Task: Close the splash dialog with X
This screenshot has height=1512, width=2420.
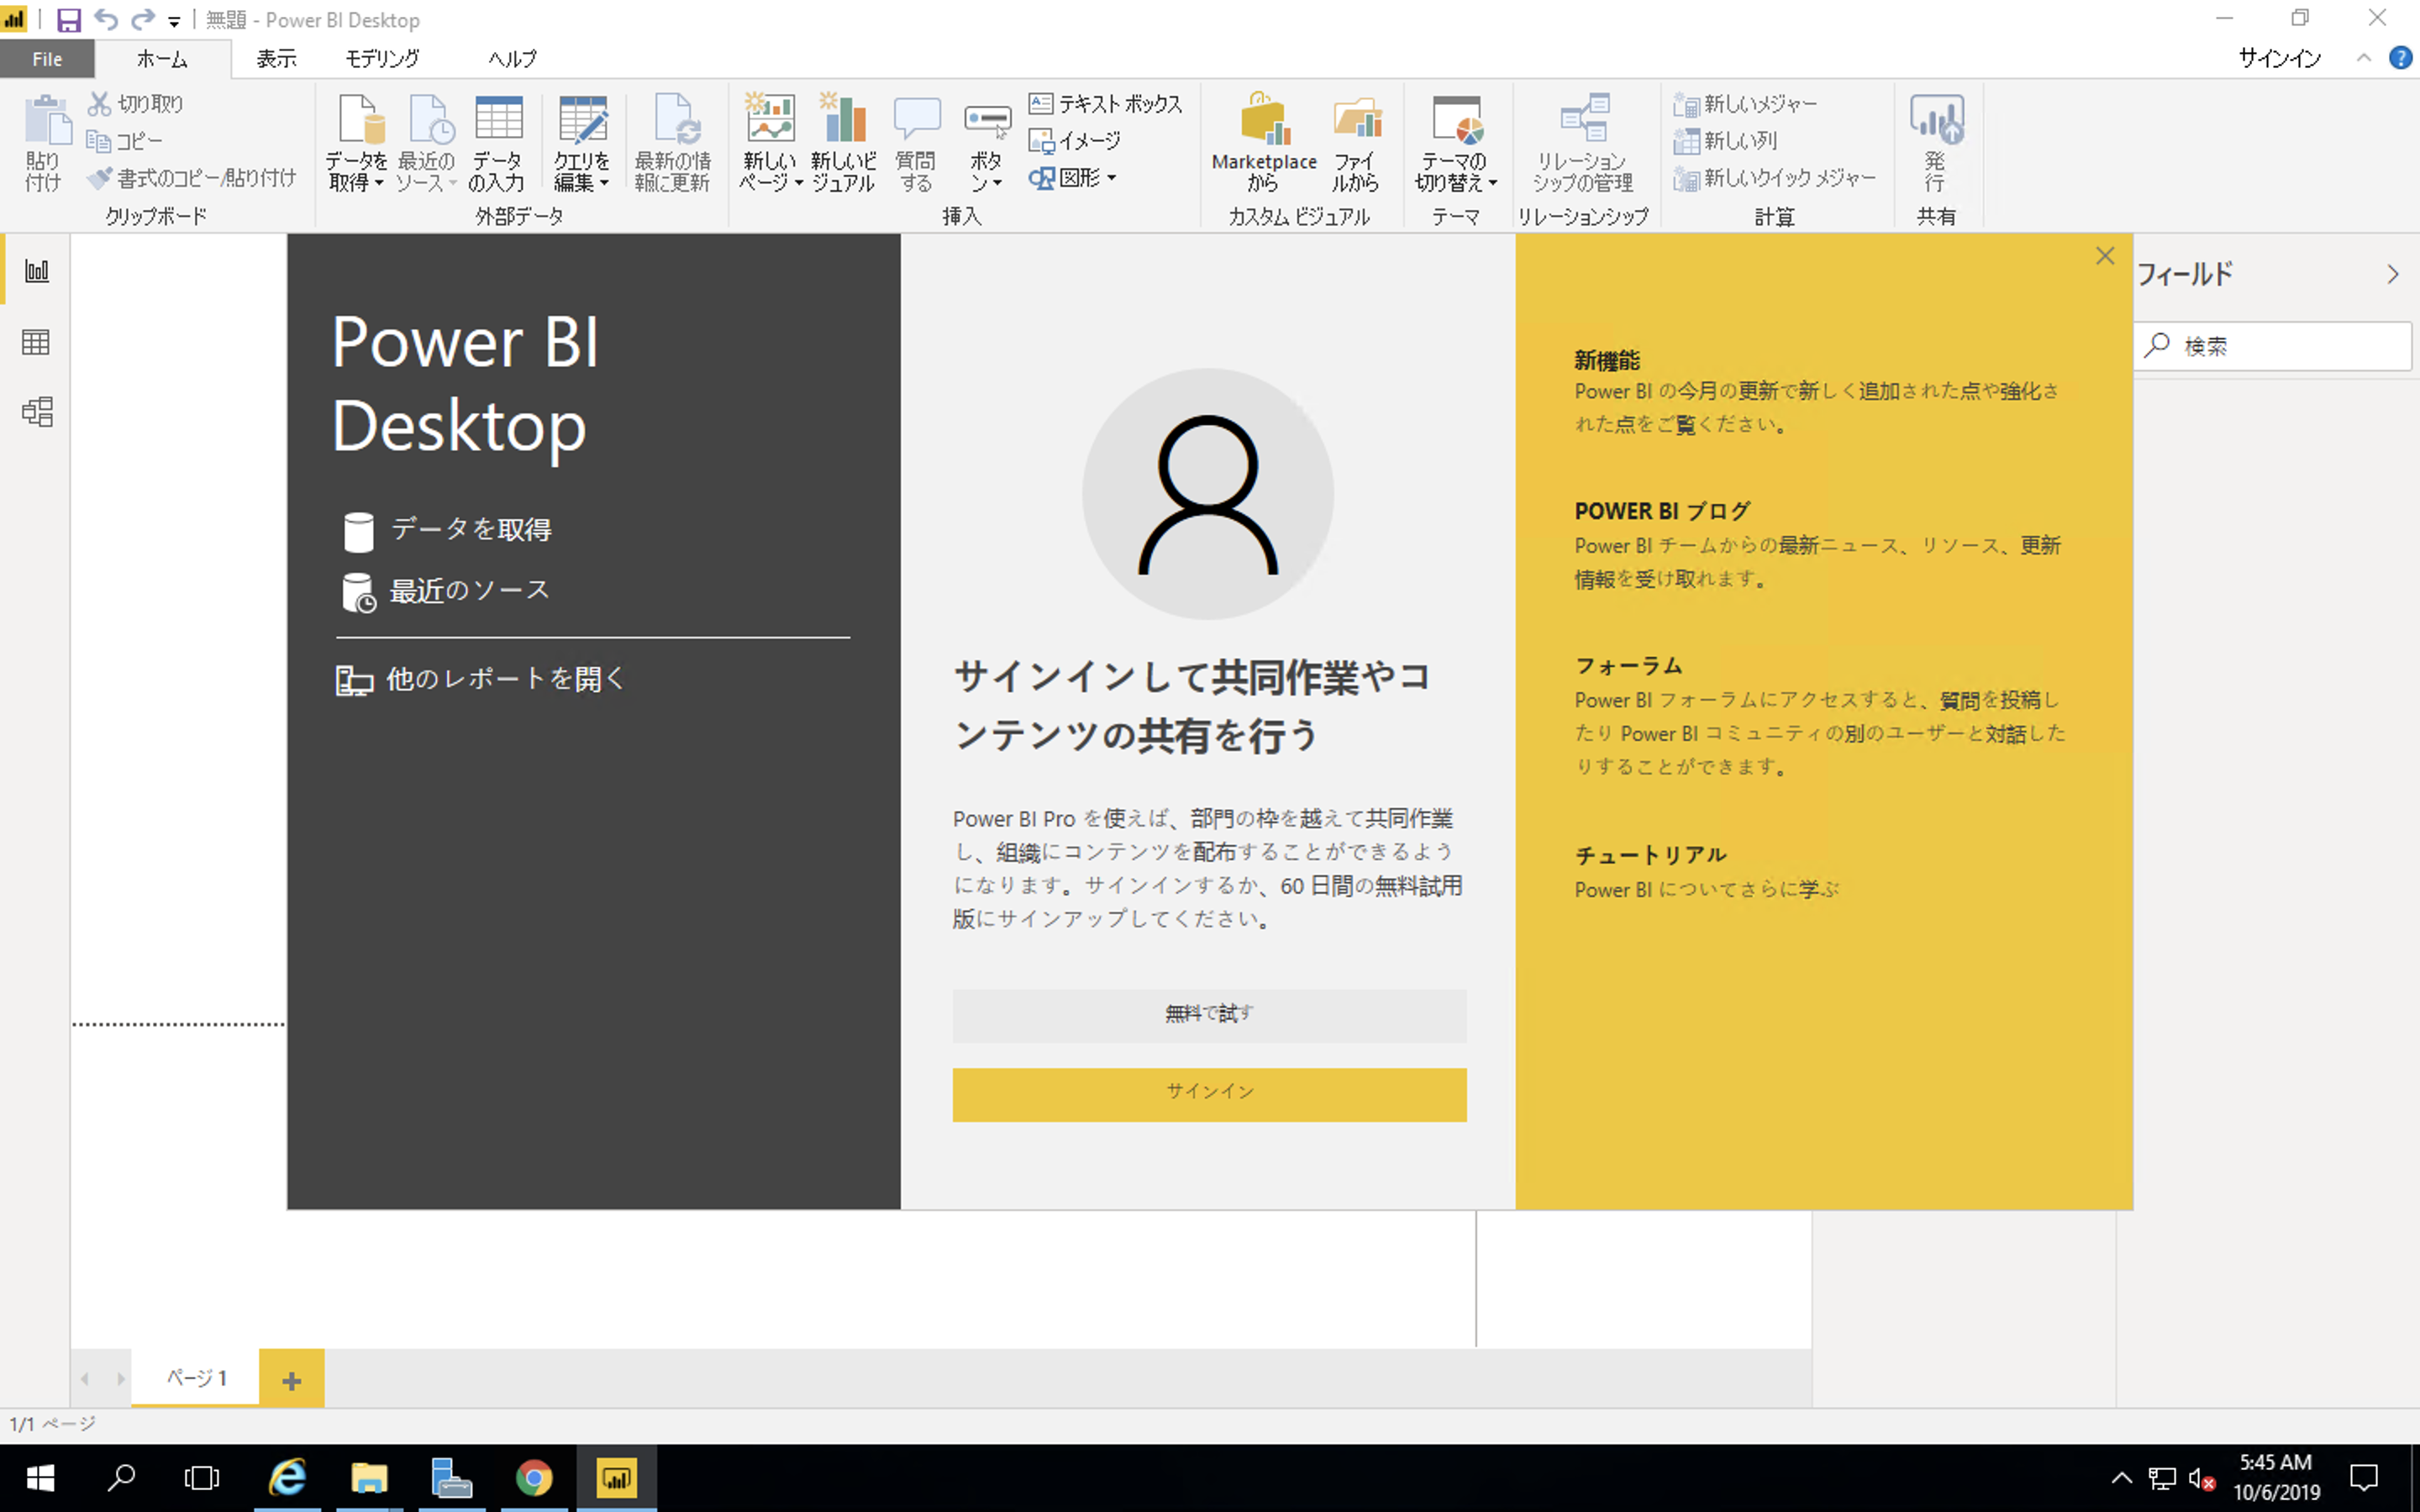Action: 2105,256
